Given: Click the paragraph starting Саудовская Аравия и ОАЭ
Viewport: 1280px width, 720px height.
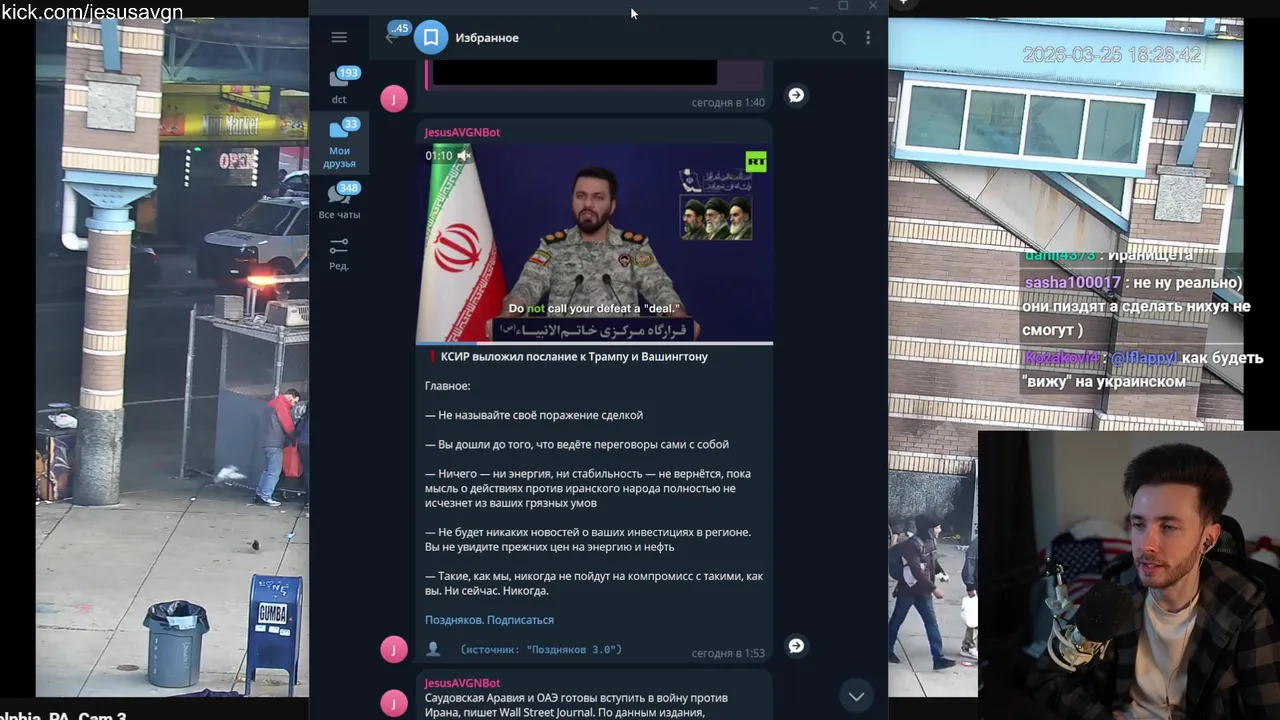Looking at the screenshot, I should click(x=576, y=705).
